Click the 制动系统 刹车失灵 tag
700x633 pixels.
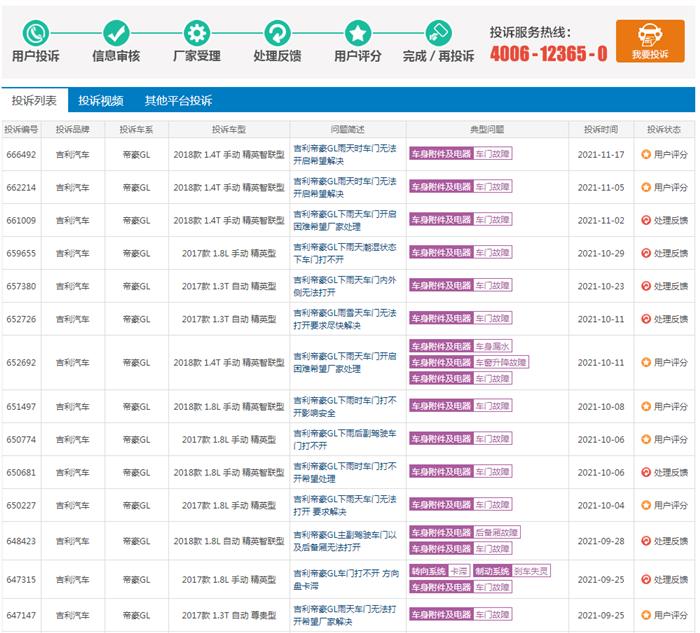click(x=512, y=571)
